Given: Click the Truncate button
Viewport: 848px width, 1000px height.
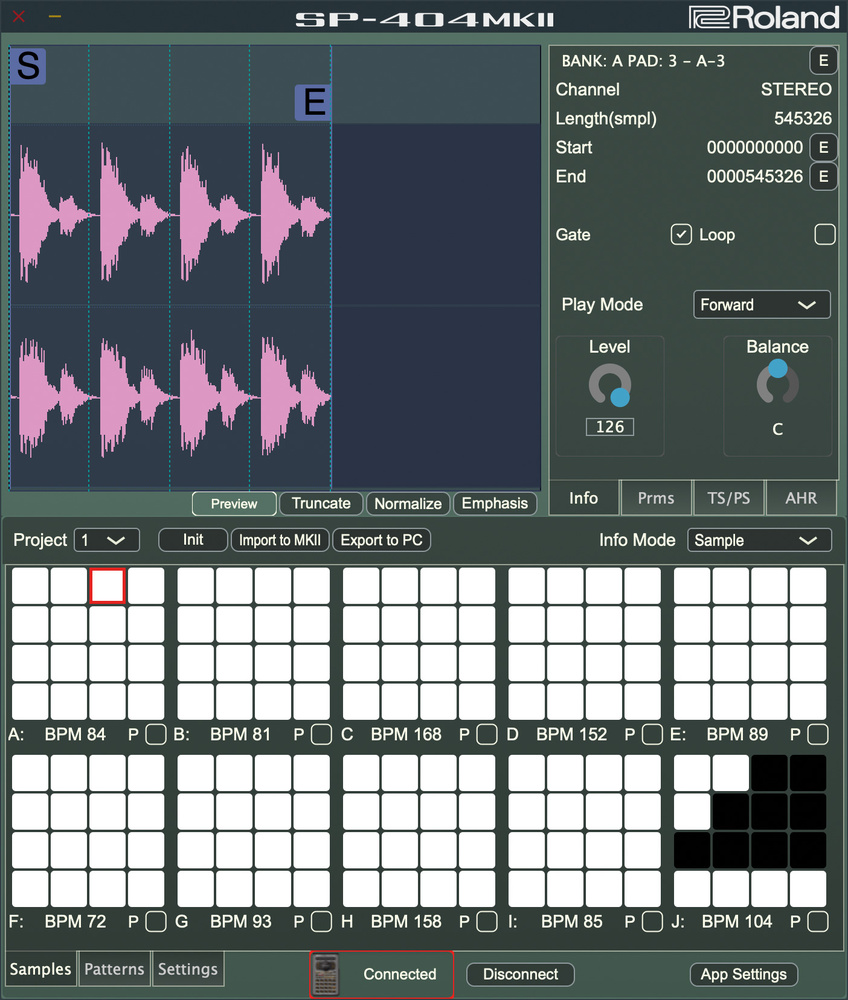Looking at the screenshot, I should [321, 504].
